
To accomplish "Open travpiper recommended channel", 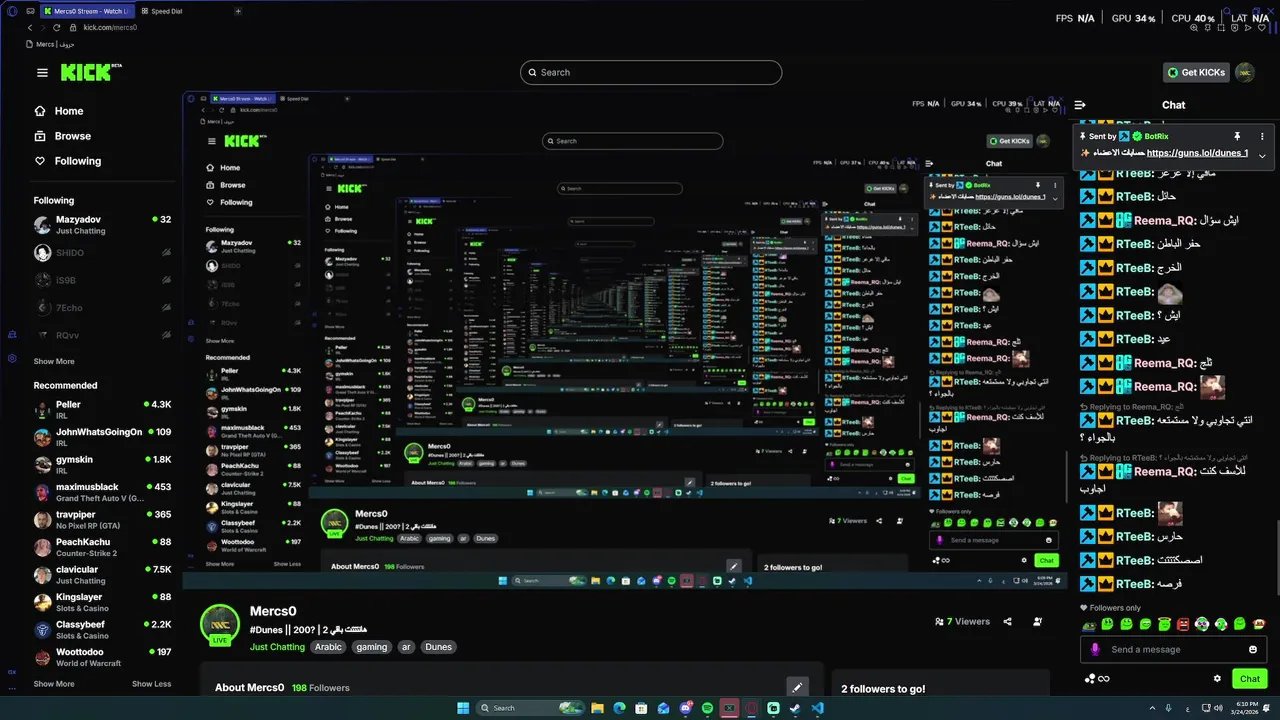I will tap(102, 520).
